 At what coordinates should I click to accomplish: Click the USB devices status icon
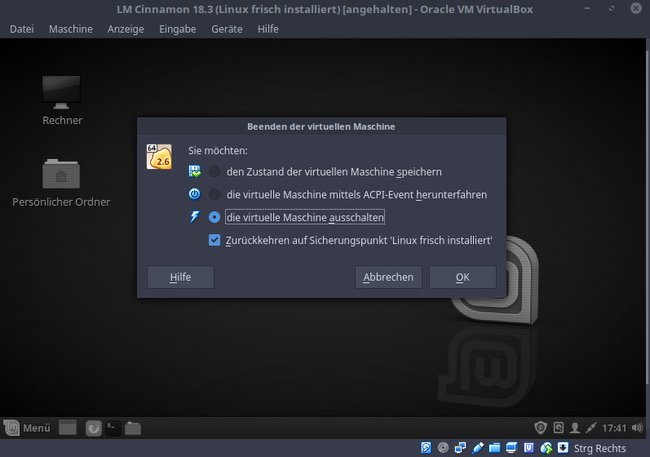478,448
